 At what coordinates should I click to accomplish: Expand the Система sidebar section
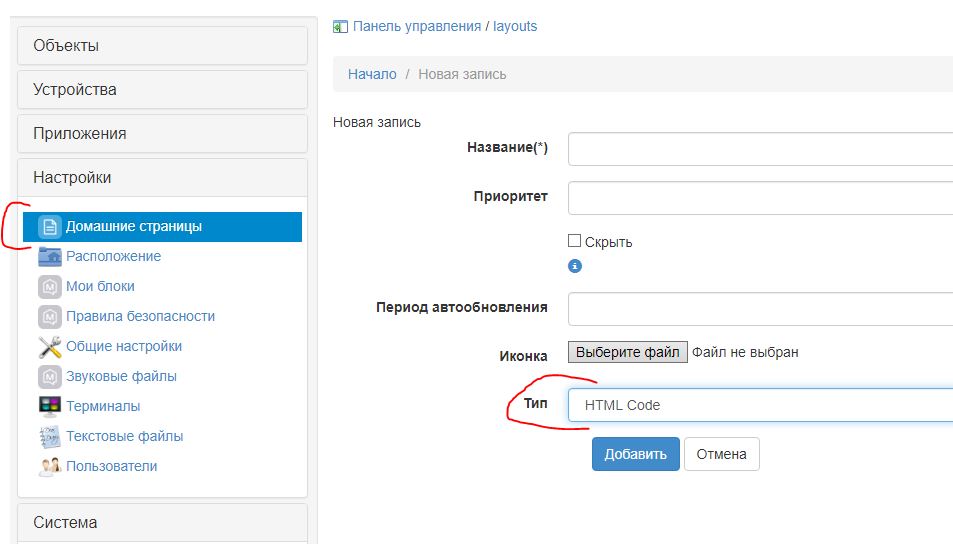coord(162,522)
